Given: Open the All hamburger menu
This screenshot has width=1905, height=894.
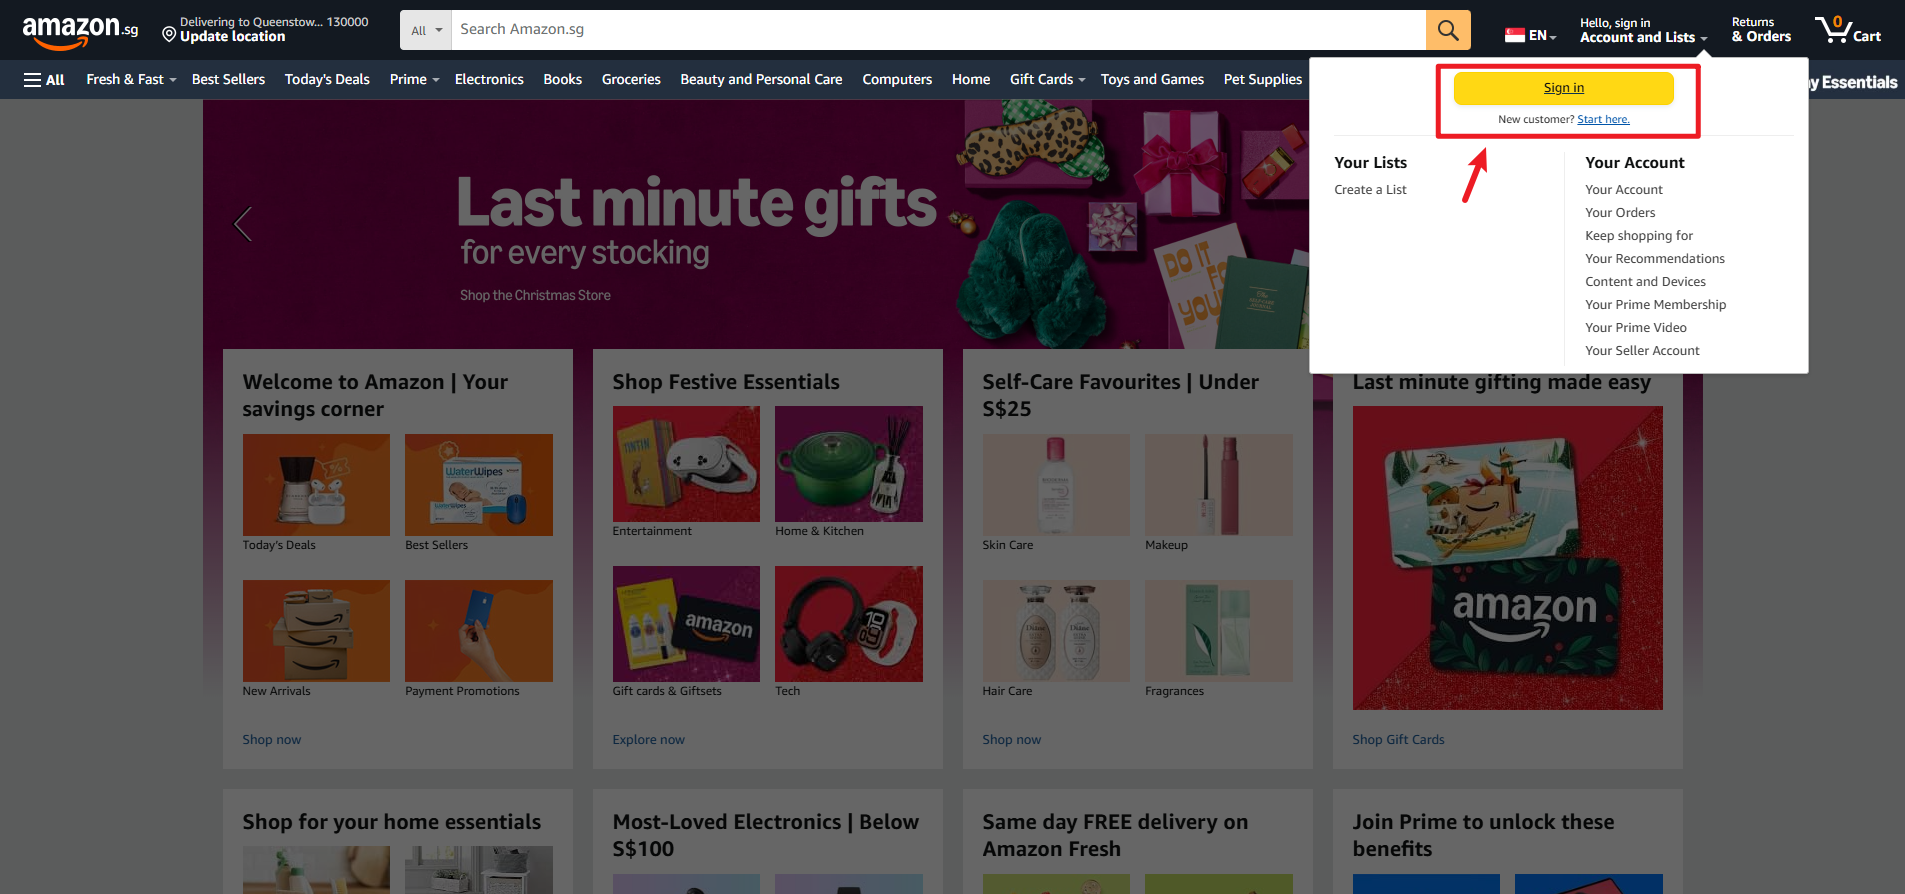Looking at the screenshot, I should point(44,80).
